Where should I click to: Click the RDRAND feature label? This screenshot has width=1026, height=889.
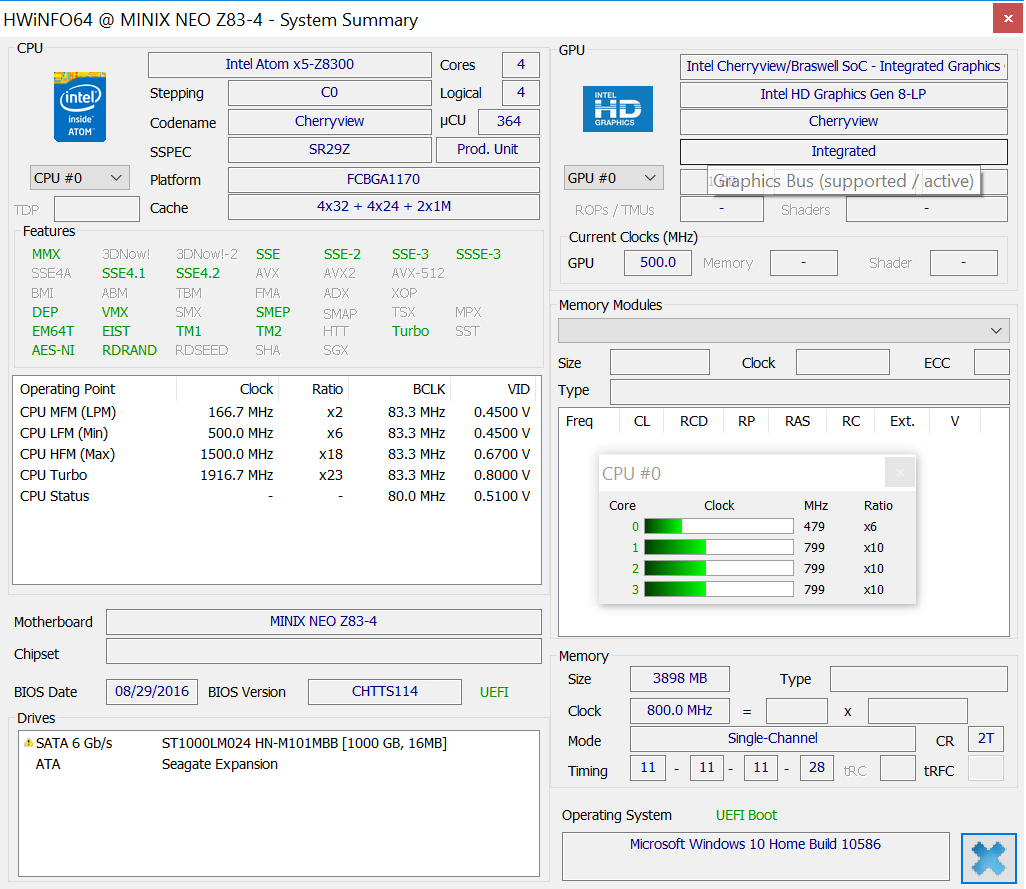(129, 350)
